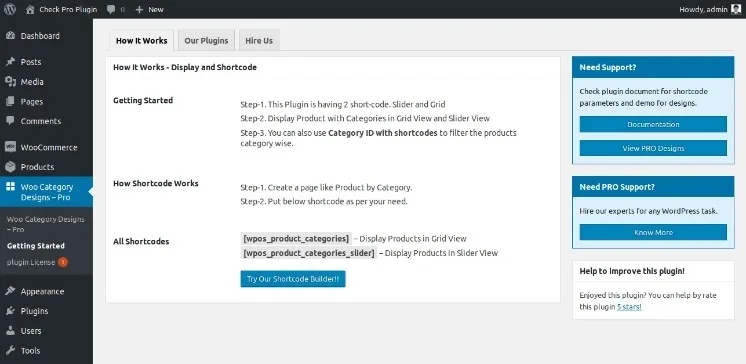Open WooCommerce via its Woo icon
The width and height of the screenshot is (746, 364).
point(10,147)
